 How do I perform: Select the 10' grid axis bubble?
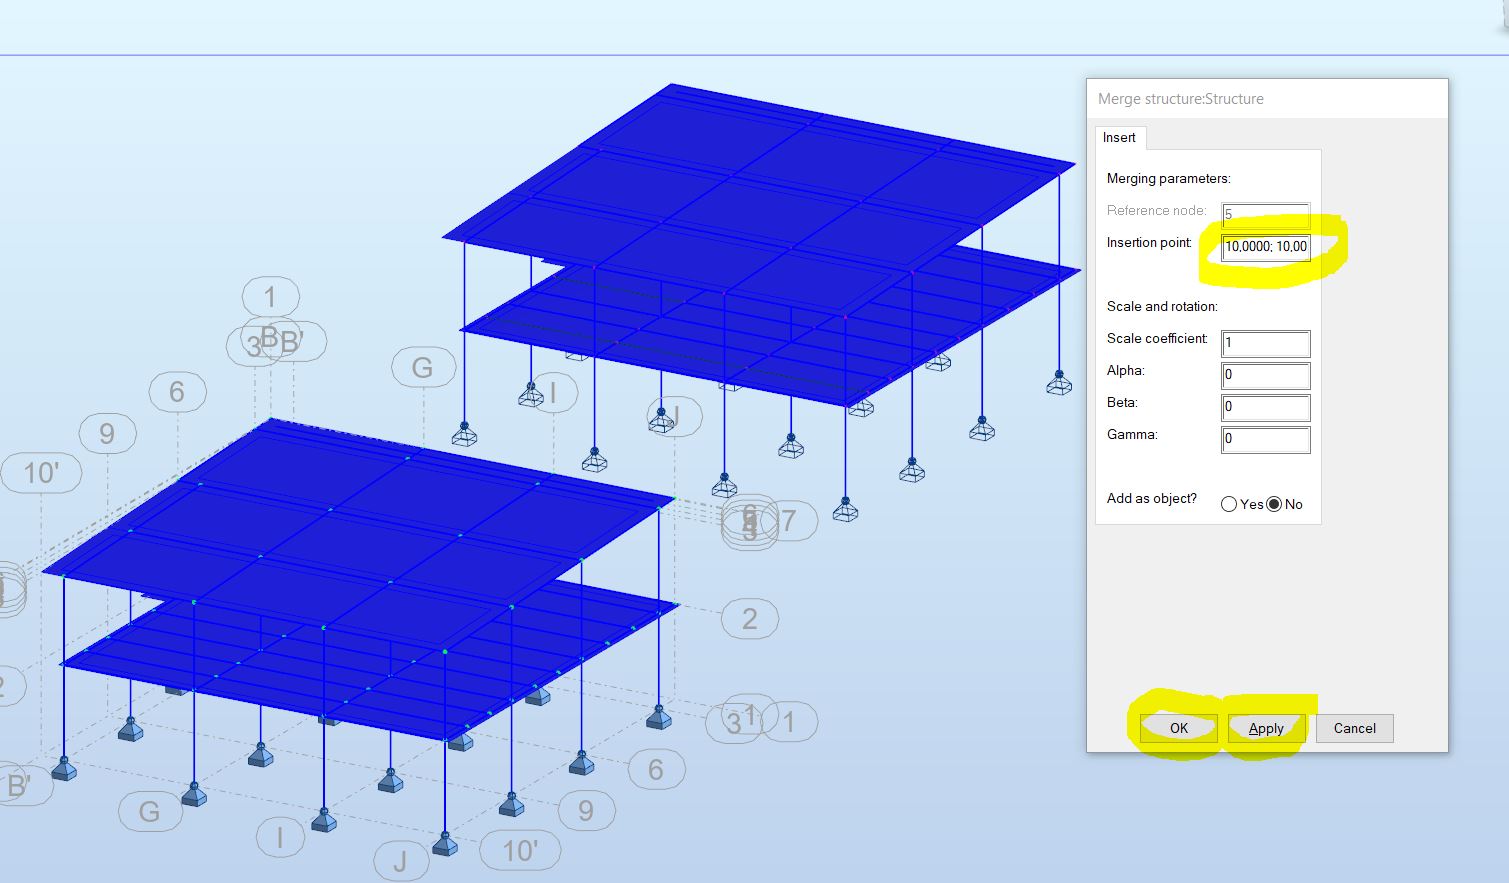(43, 471)
